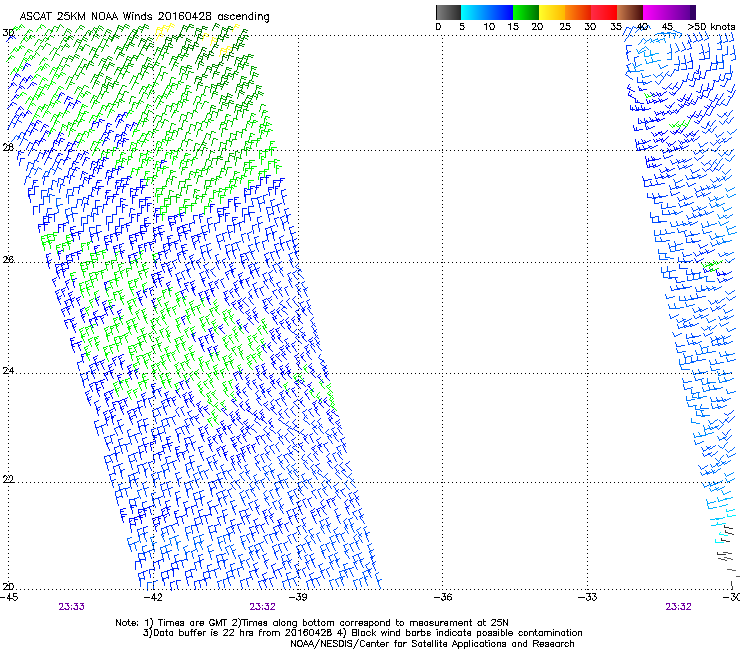
Task: Click the chart title 'ASCAT 25KM NOAA Winds 20160428 ascending'
Action: (144, 17)
